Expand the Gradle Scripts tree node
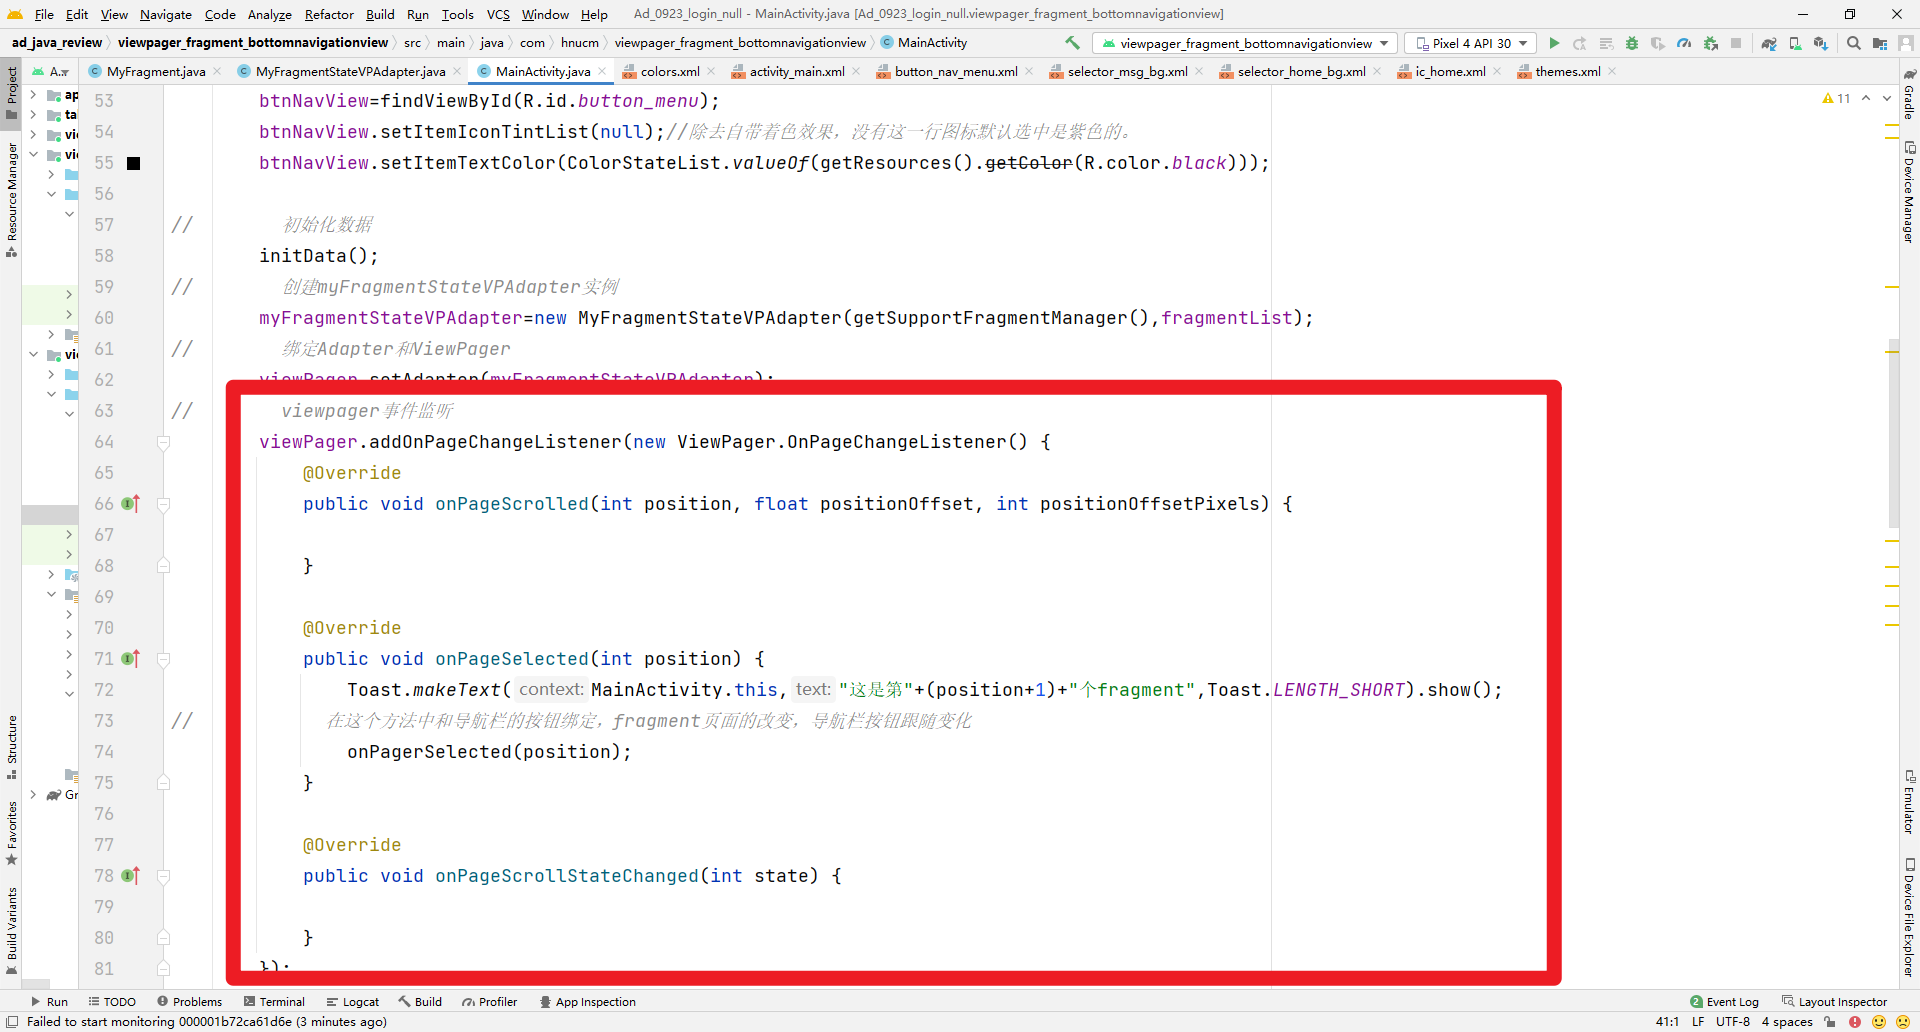The width and height of the screenshot is (1920, 1032). [x=33, y=795]
